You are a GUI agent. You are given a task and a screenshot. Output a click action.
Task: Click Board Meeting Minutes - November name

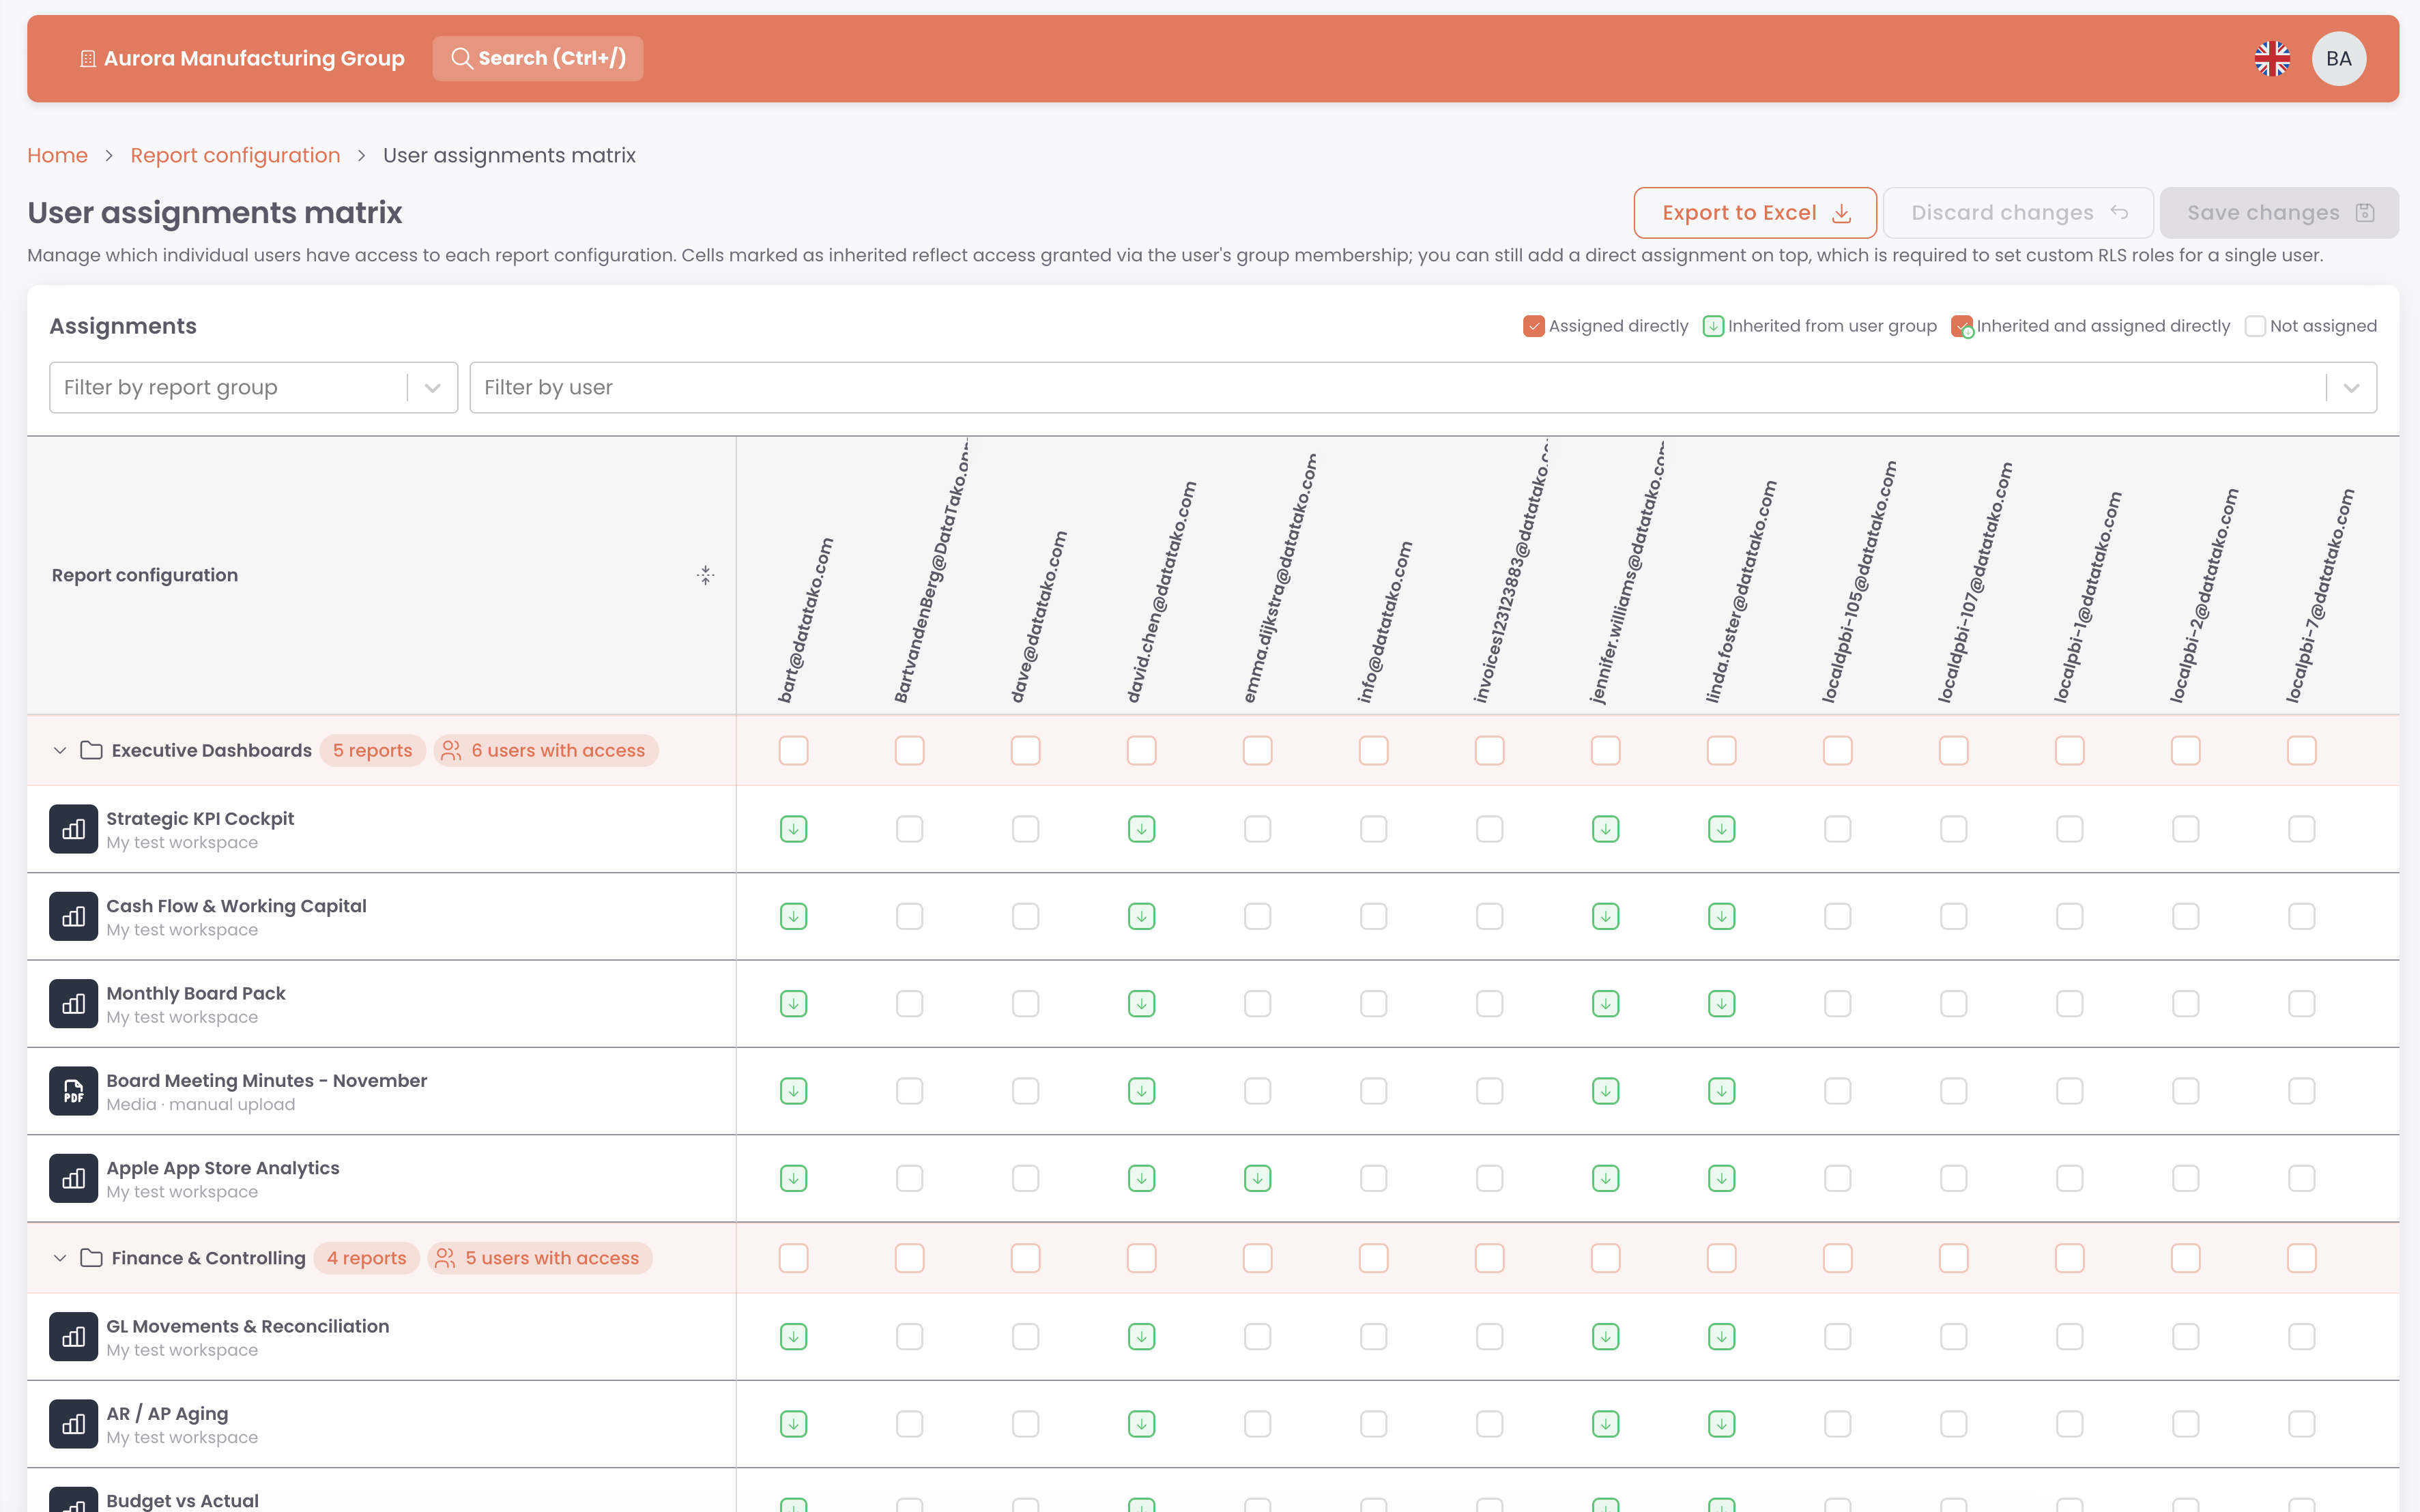(x=266, y=1081)
